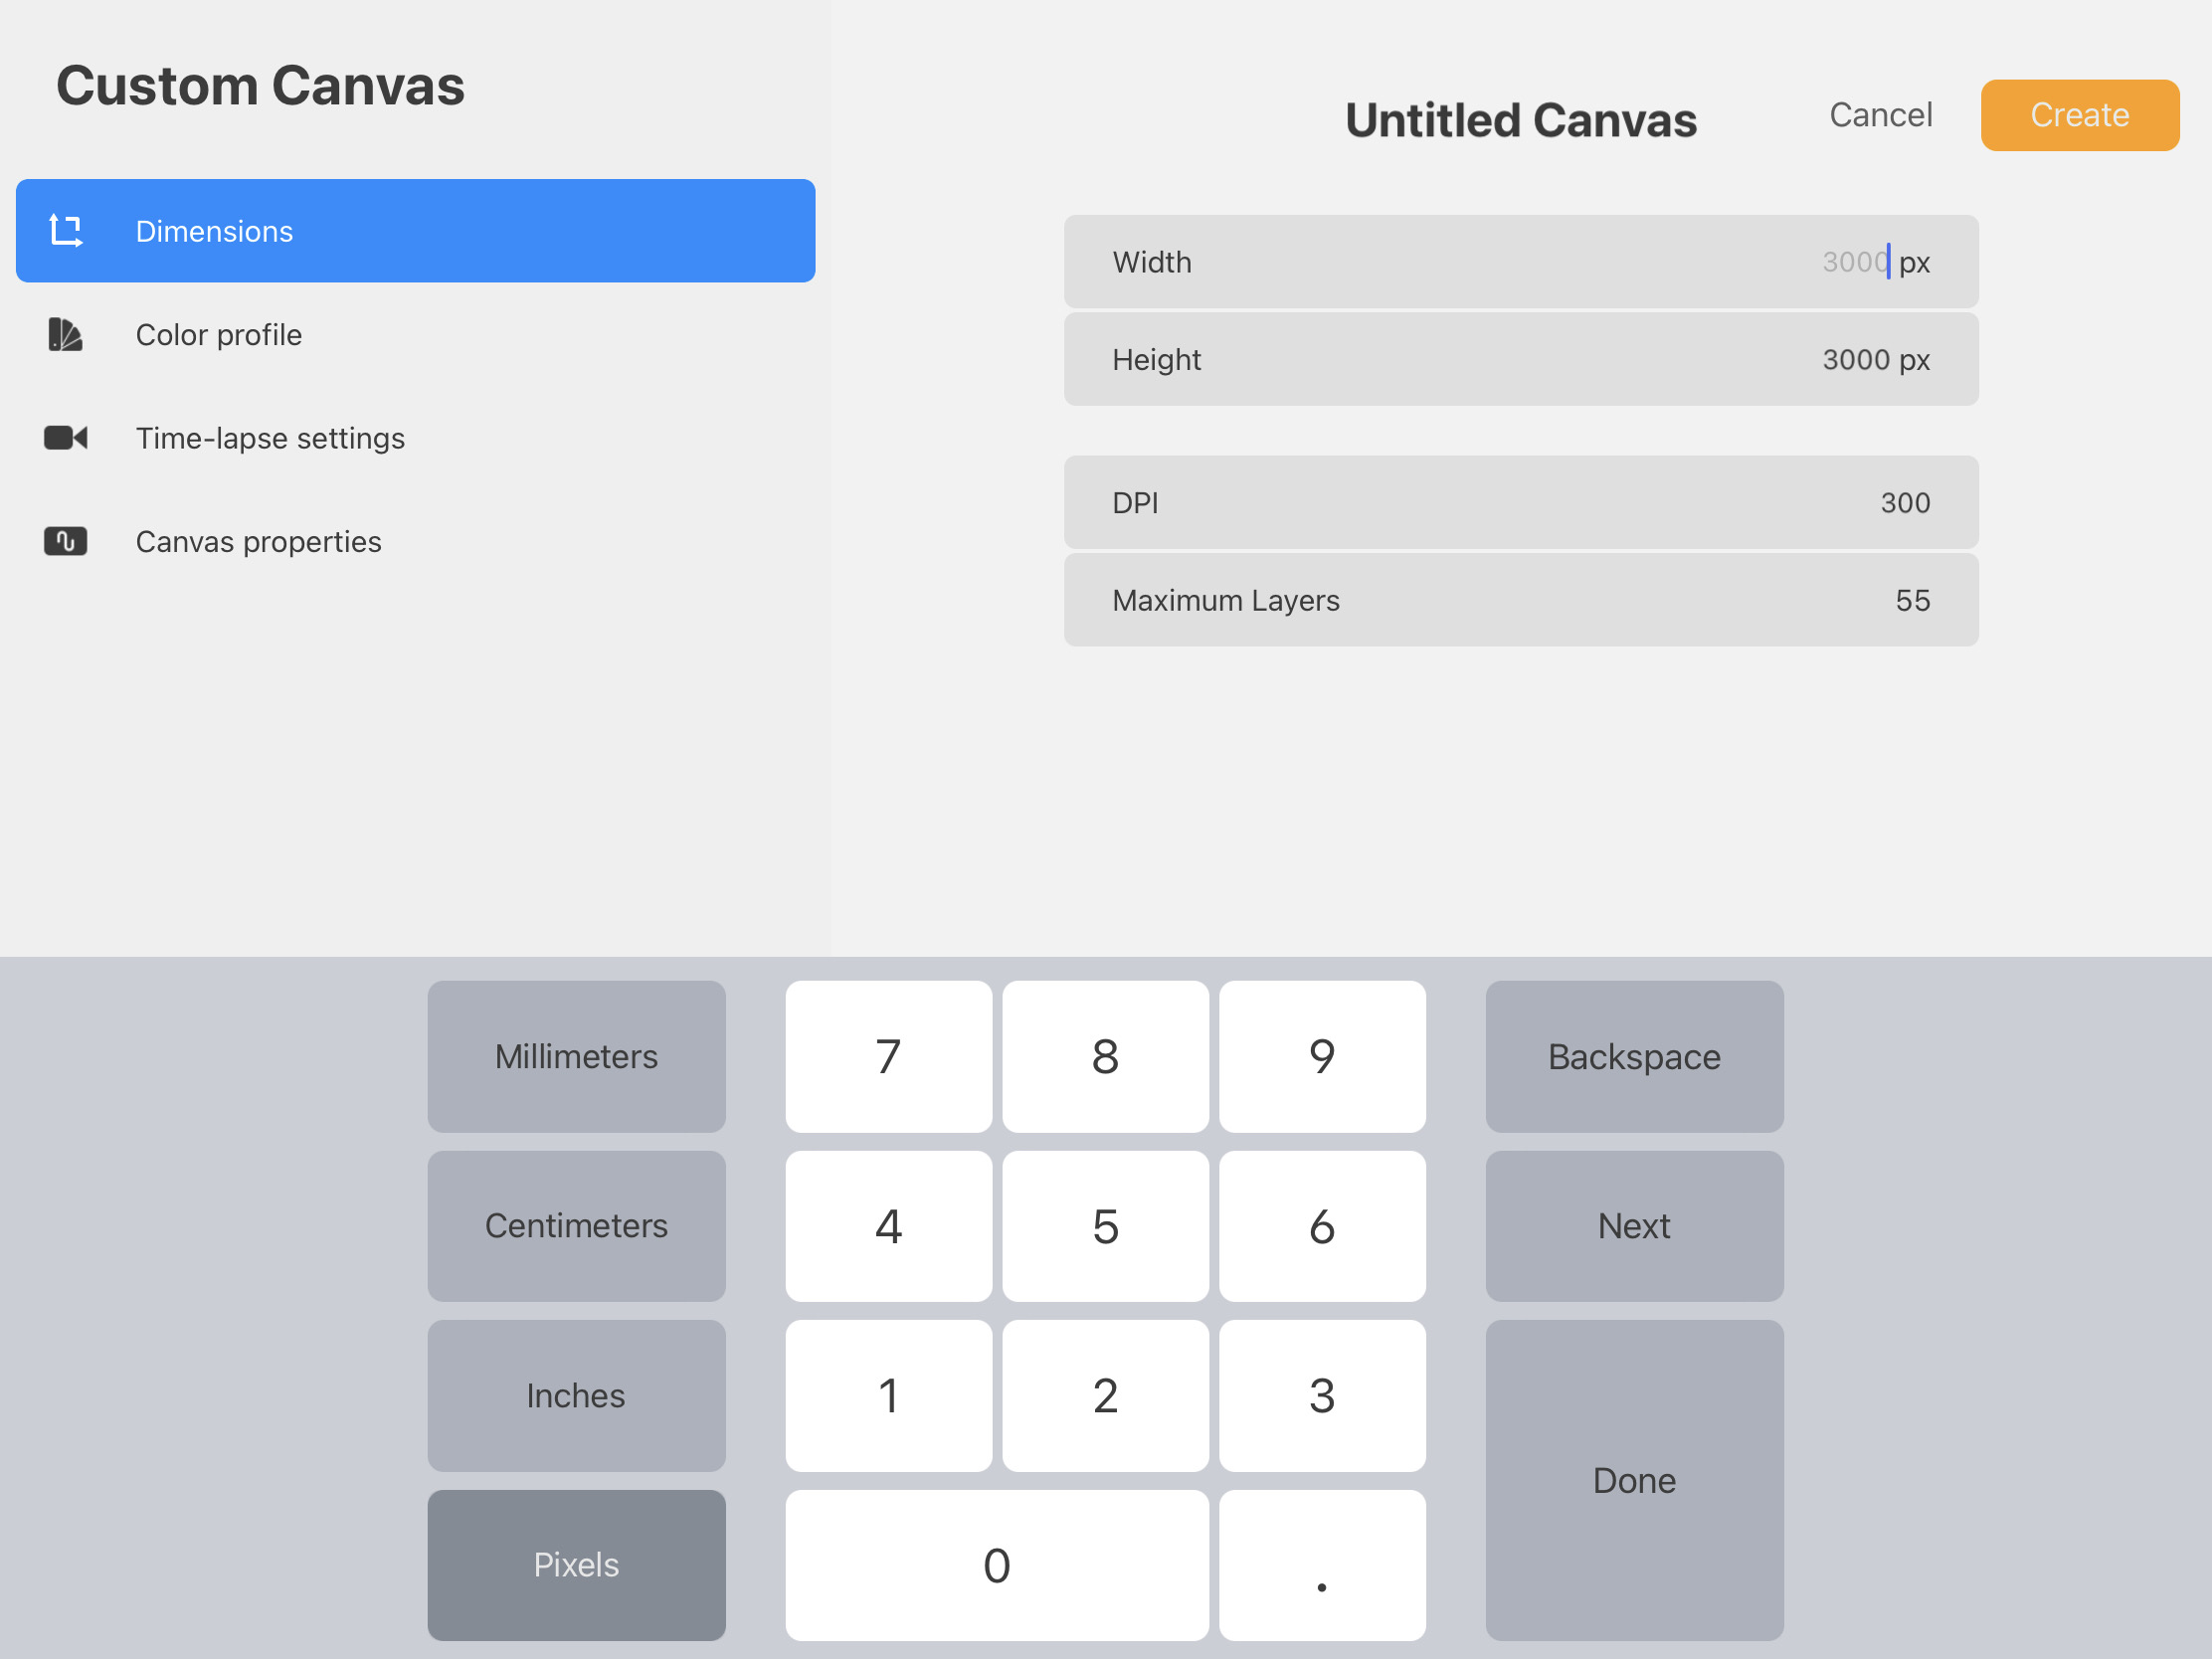The image size is (2212, 1659).
Task: Click the Canvas properties icon
Action: [66, 542]
